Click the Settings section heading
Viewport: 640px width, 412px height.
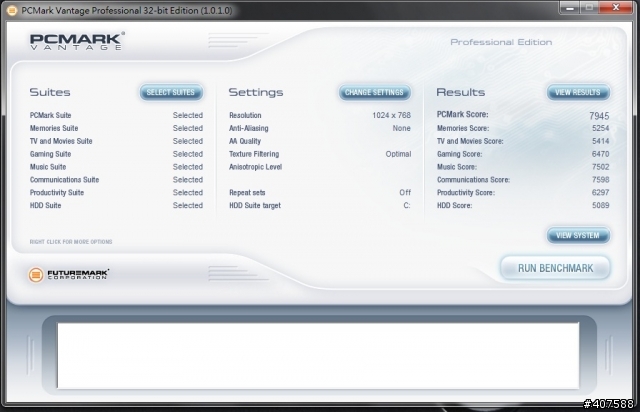tap(256, 93)
